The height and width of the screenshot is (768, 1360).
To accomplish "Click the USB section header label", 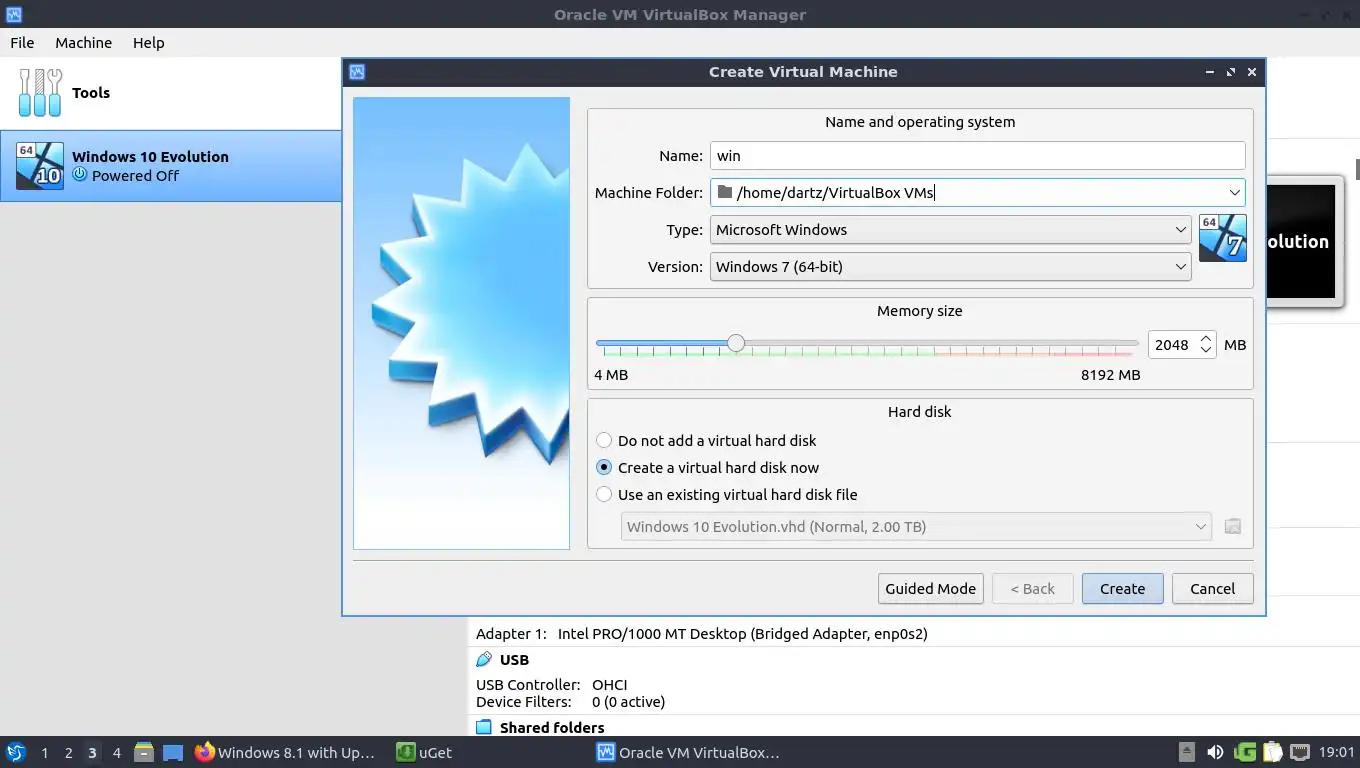I will click(x=514, y=660).
